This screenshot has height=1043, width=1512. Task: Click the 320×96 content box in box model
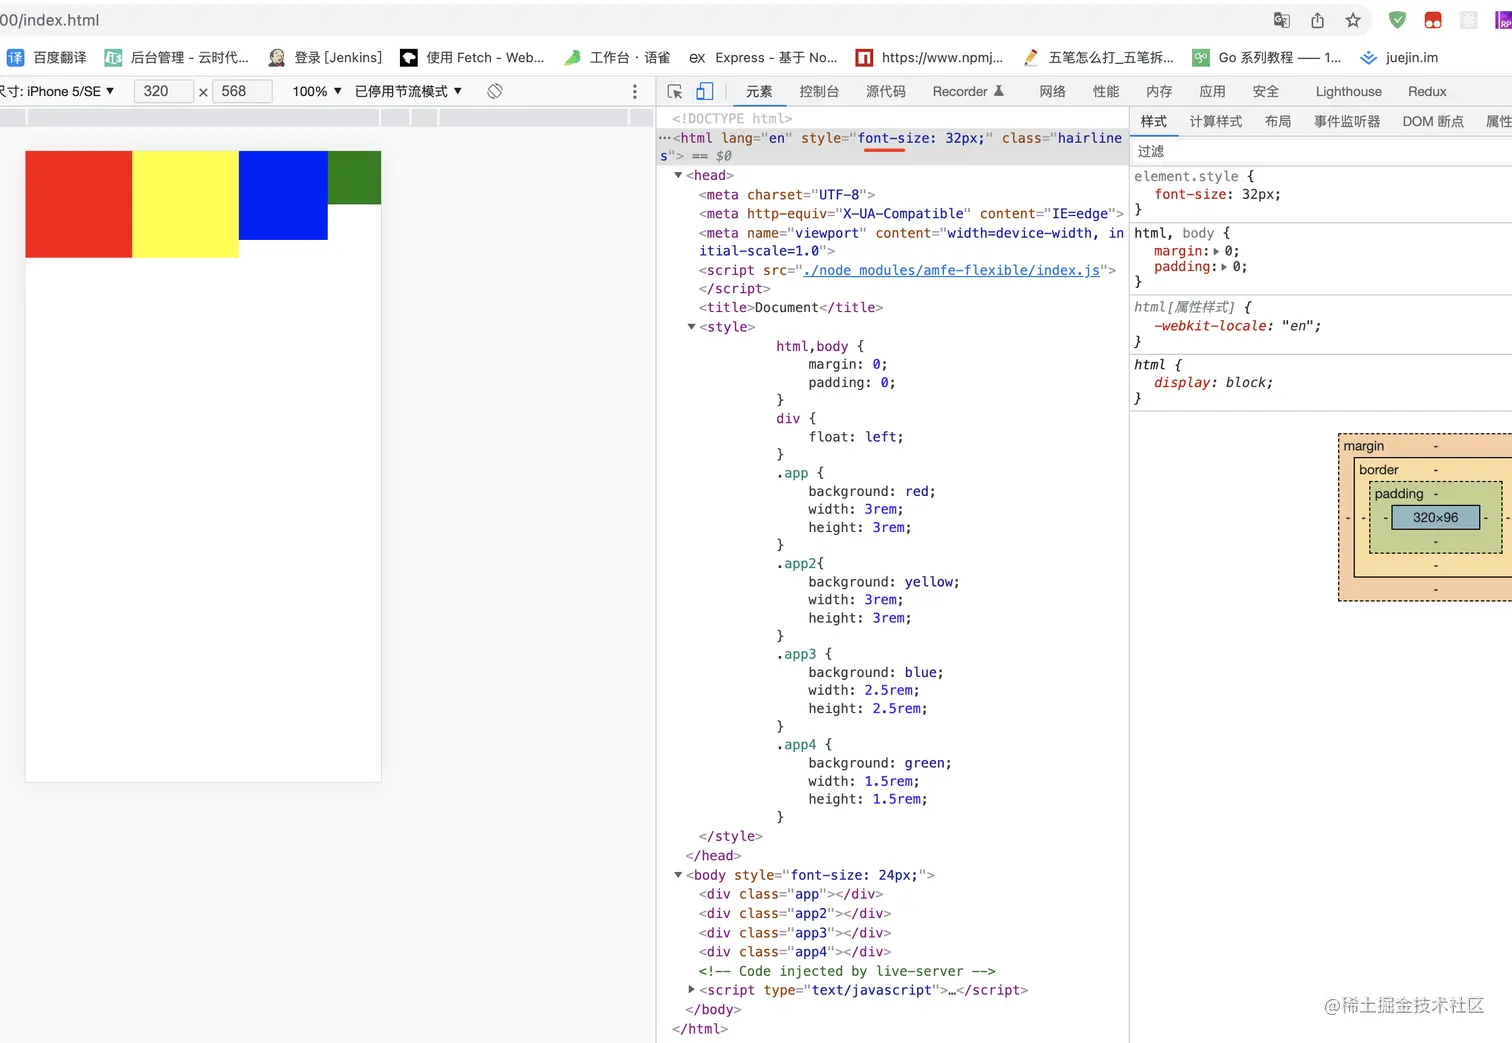(x=1435, y=518)
